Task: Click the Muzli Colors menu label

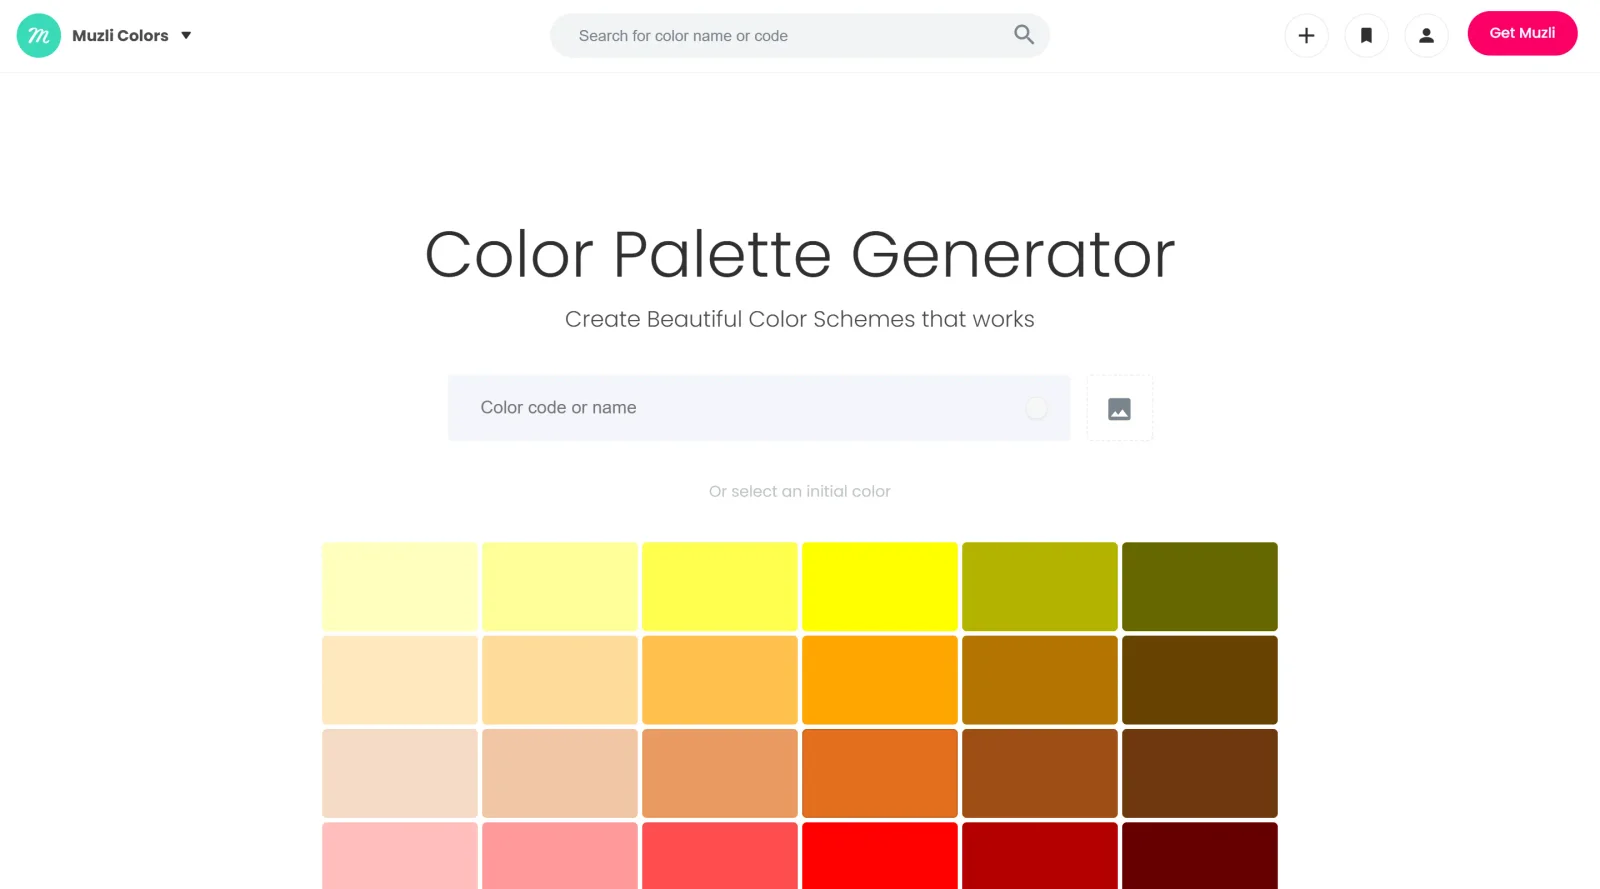Action: tap(120, 36)
